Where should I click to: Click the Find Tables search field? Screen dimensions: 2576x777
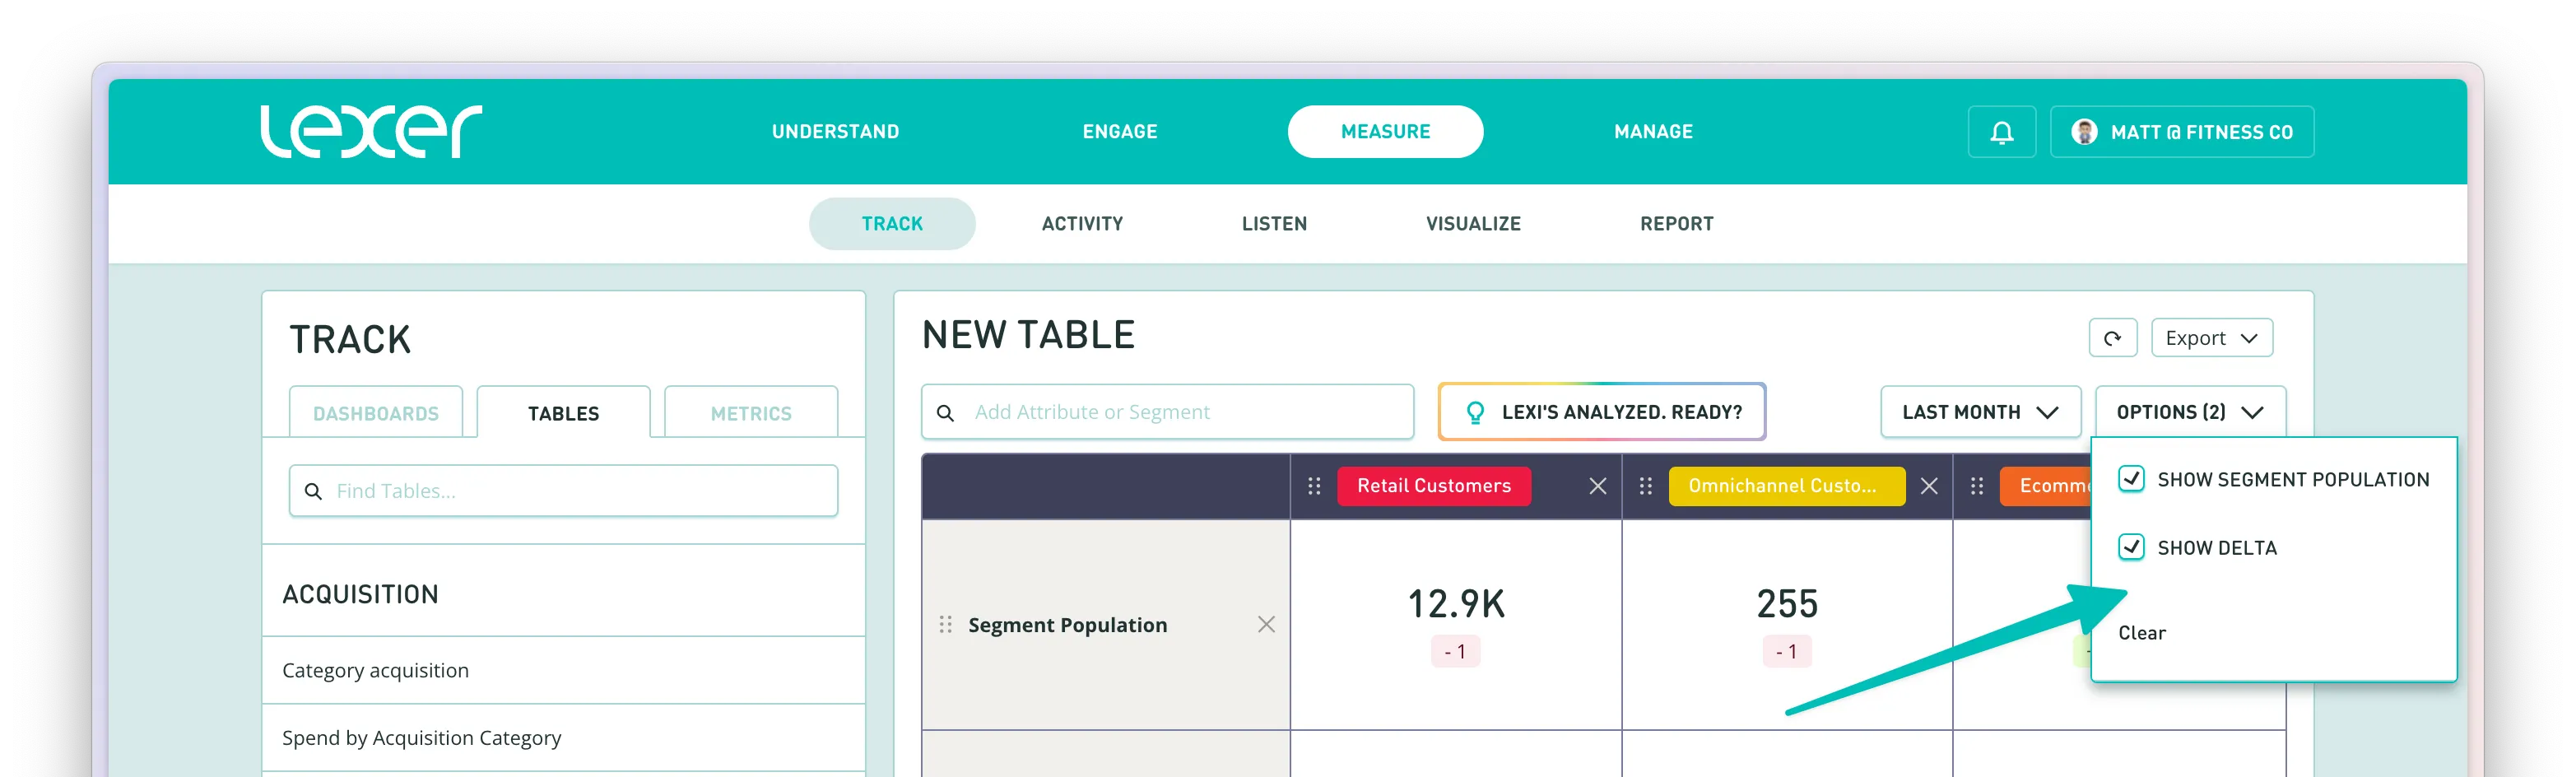[x=563, y=491]
